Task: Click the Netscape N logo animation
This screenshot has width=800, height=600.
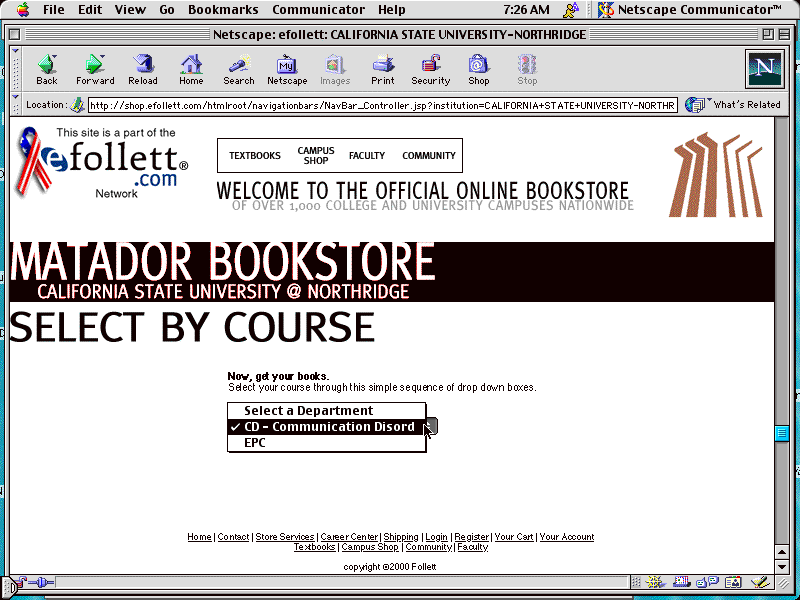Action: click(x=764, y=68)
